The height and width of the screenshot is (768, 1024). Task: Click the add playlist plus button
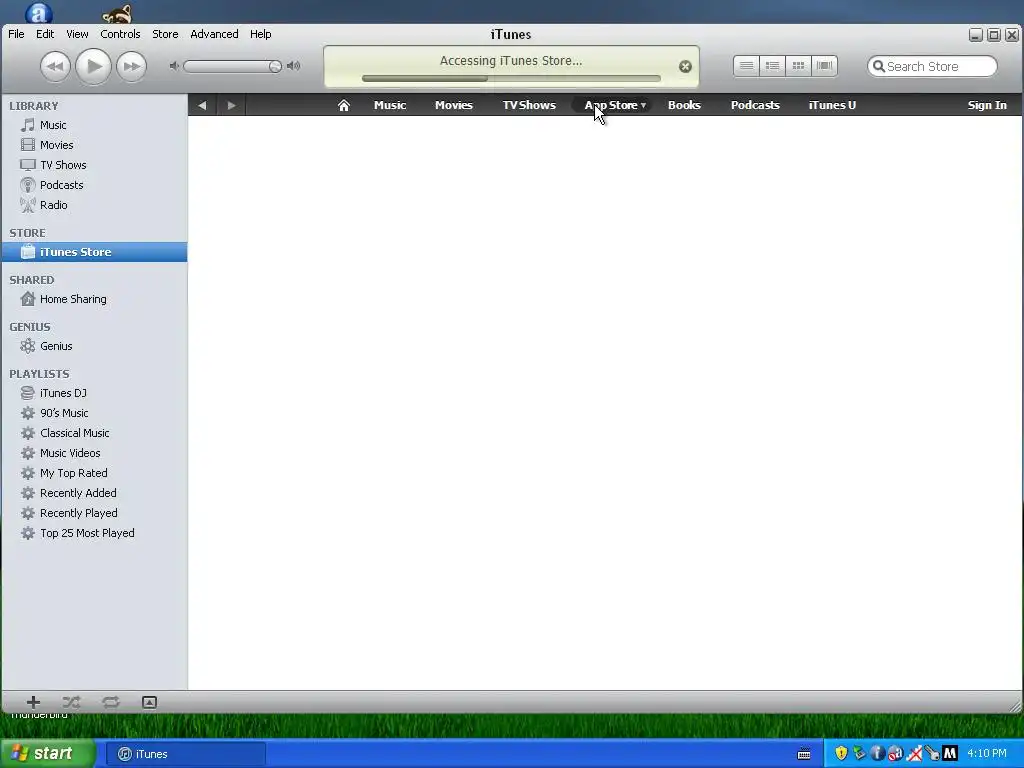pos(33,702)
